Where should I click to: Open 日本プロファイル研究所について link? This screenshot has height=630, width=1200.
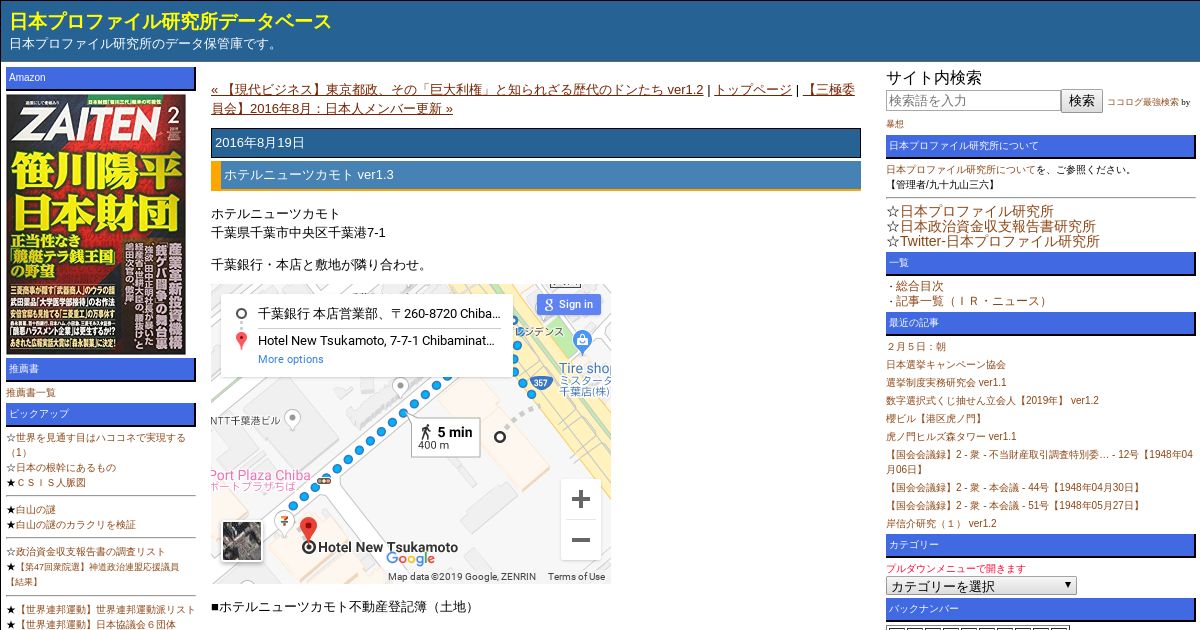[x=961, y=169]
